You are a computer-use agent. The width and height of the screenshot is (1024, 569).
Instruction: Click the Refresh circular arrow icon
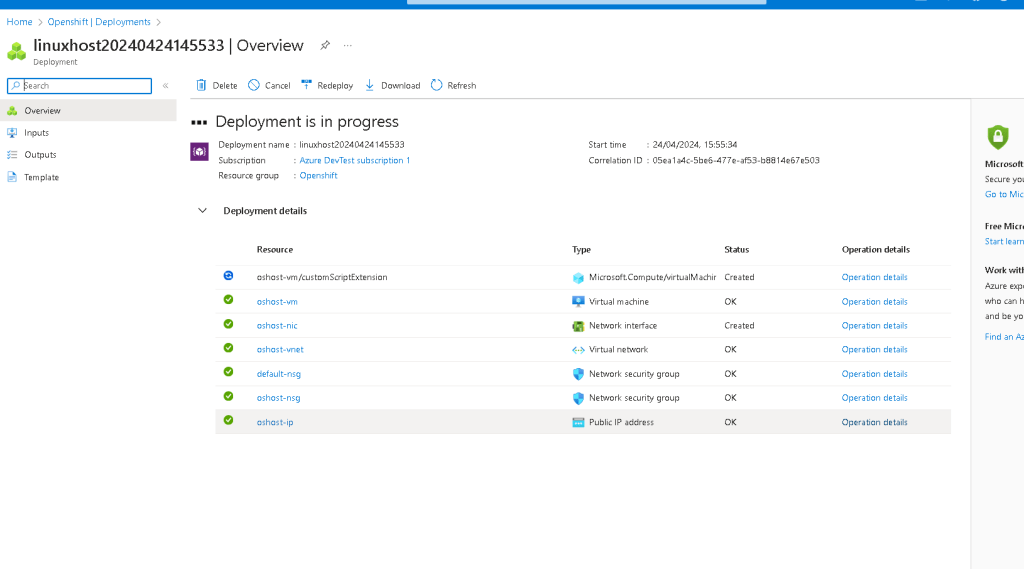(x=436, y=85)
